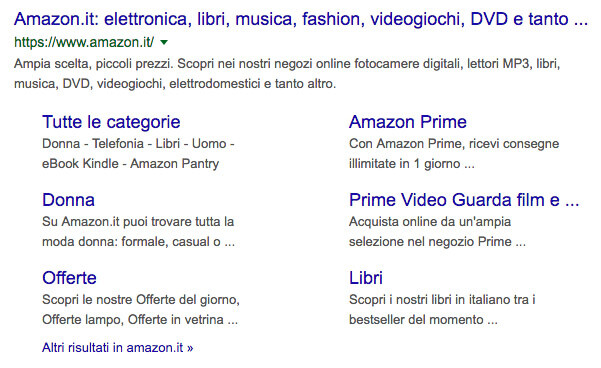Click the Uomo text in categories snippet

(x=209, y=144)
